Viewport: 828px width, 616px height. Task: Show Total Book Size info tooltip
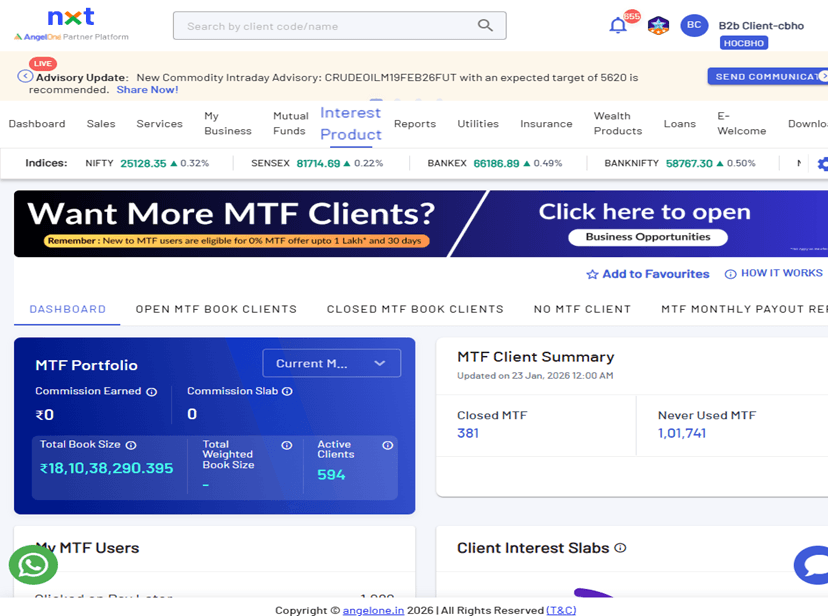131,445
